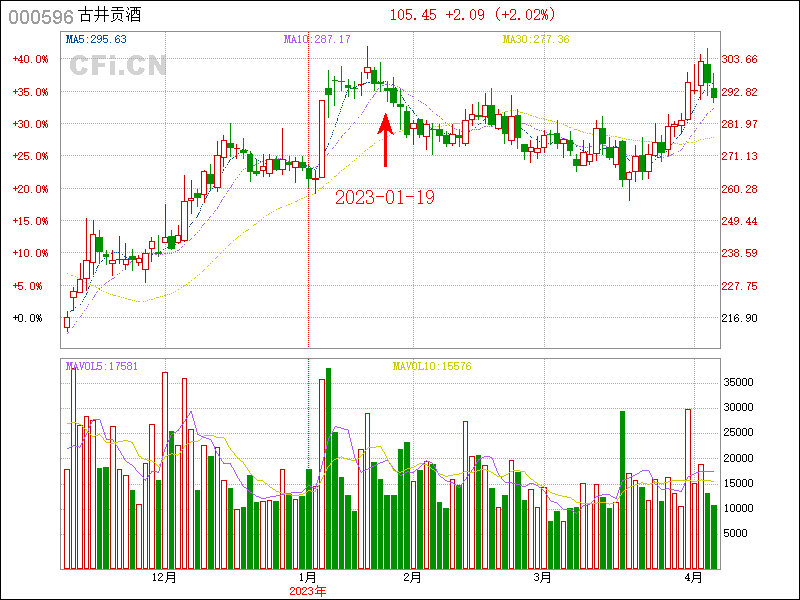800x600 pixels.
Task: Click the 281.97 price axis value
Action: pos(739,124)
